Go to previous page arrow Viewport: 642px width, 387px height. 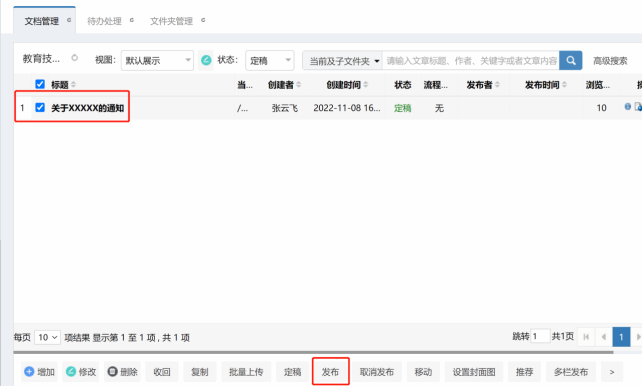pyautogui.click(x=604, y=337)
